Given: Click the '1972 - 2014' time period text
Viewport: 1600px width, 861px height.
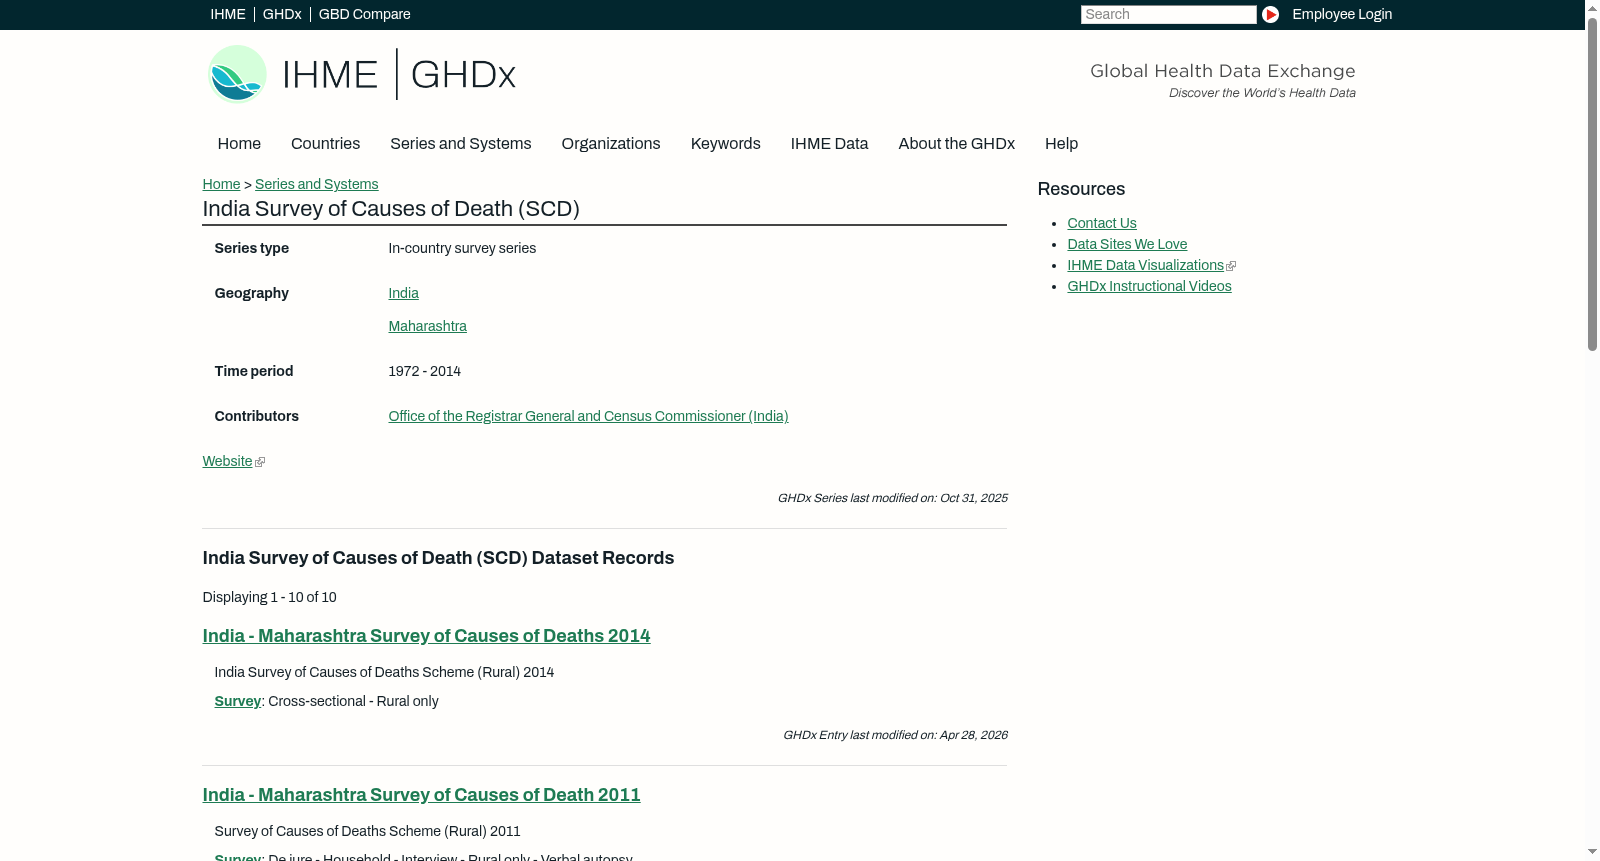Looking at the screenshot, I should tap(424, 371).
